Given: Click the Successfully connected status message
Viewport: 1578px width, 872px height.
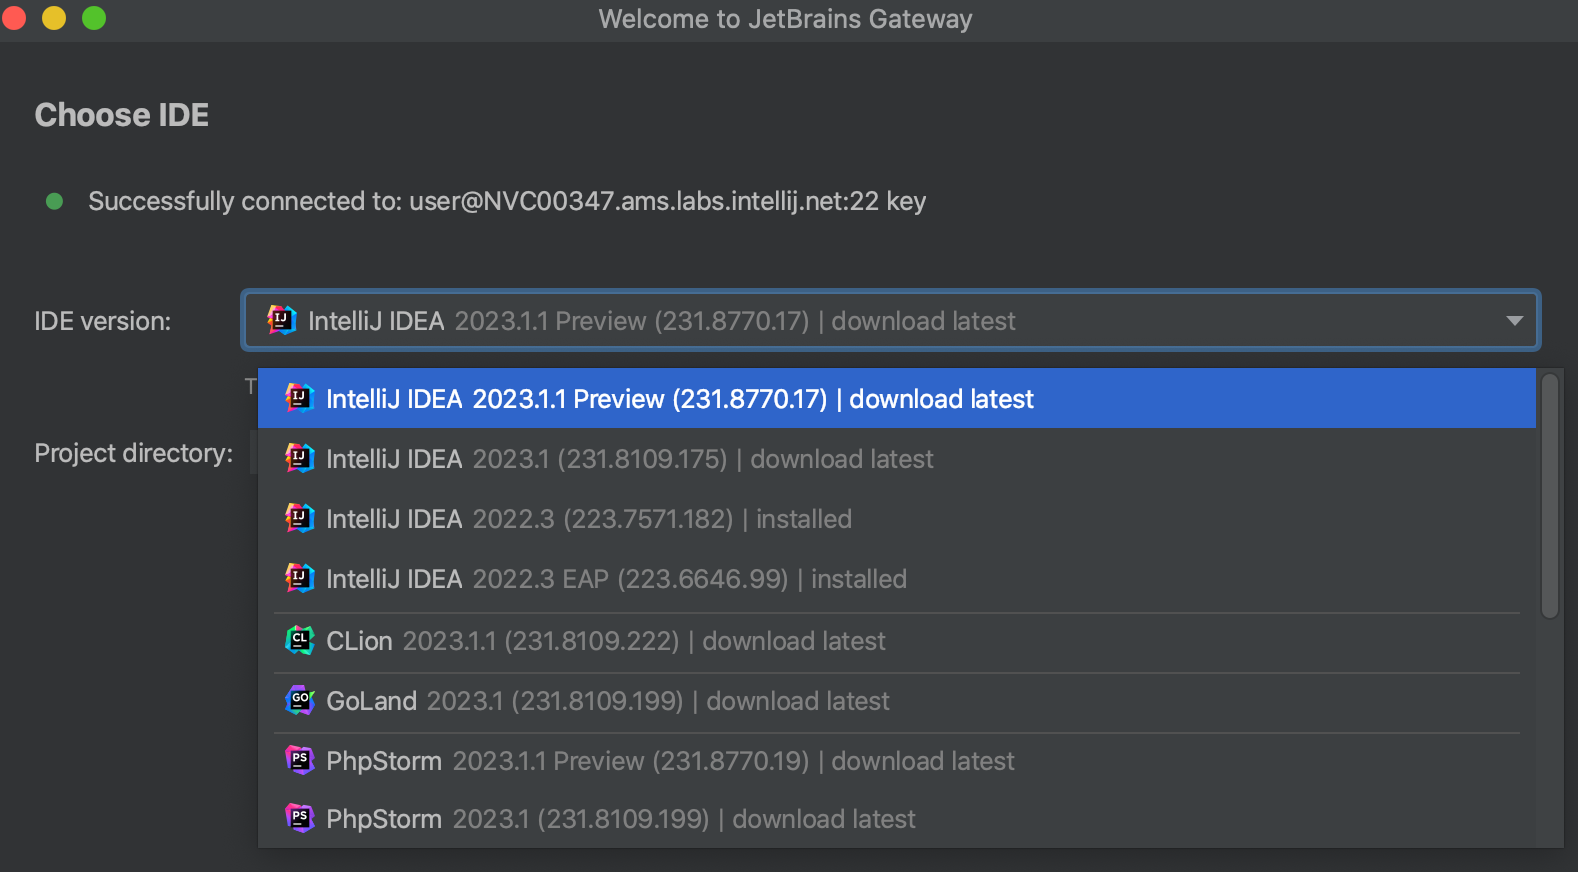Looking at the screenshot, I should pyautogui.click(x=508, y=201).
